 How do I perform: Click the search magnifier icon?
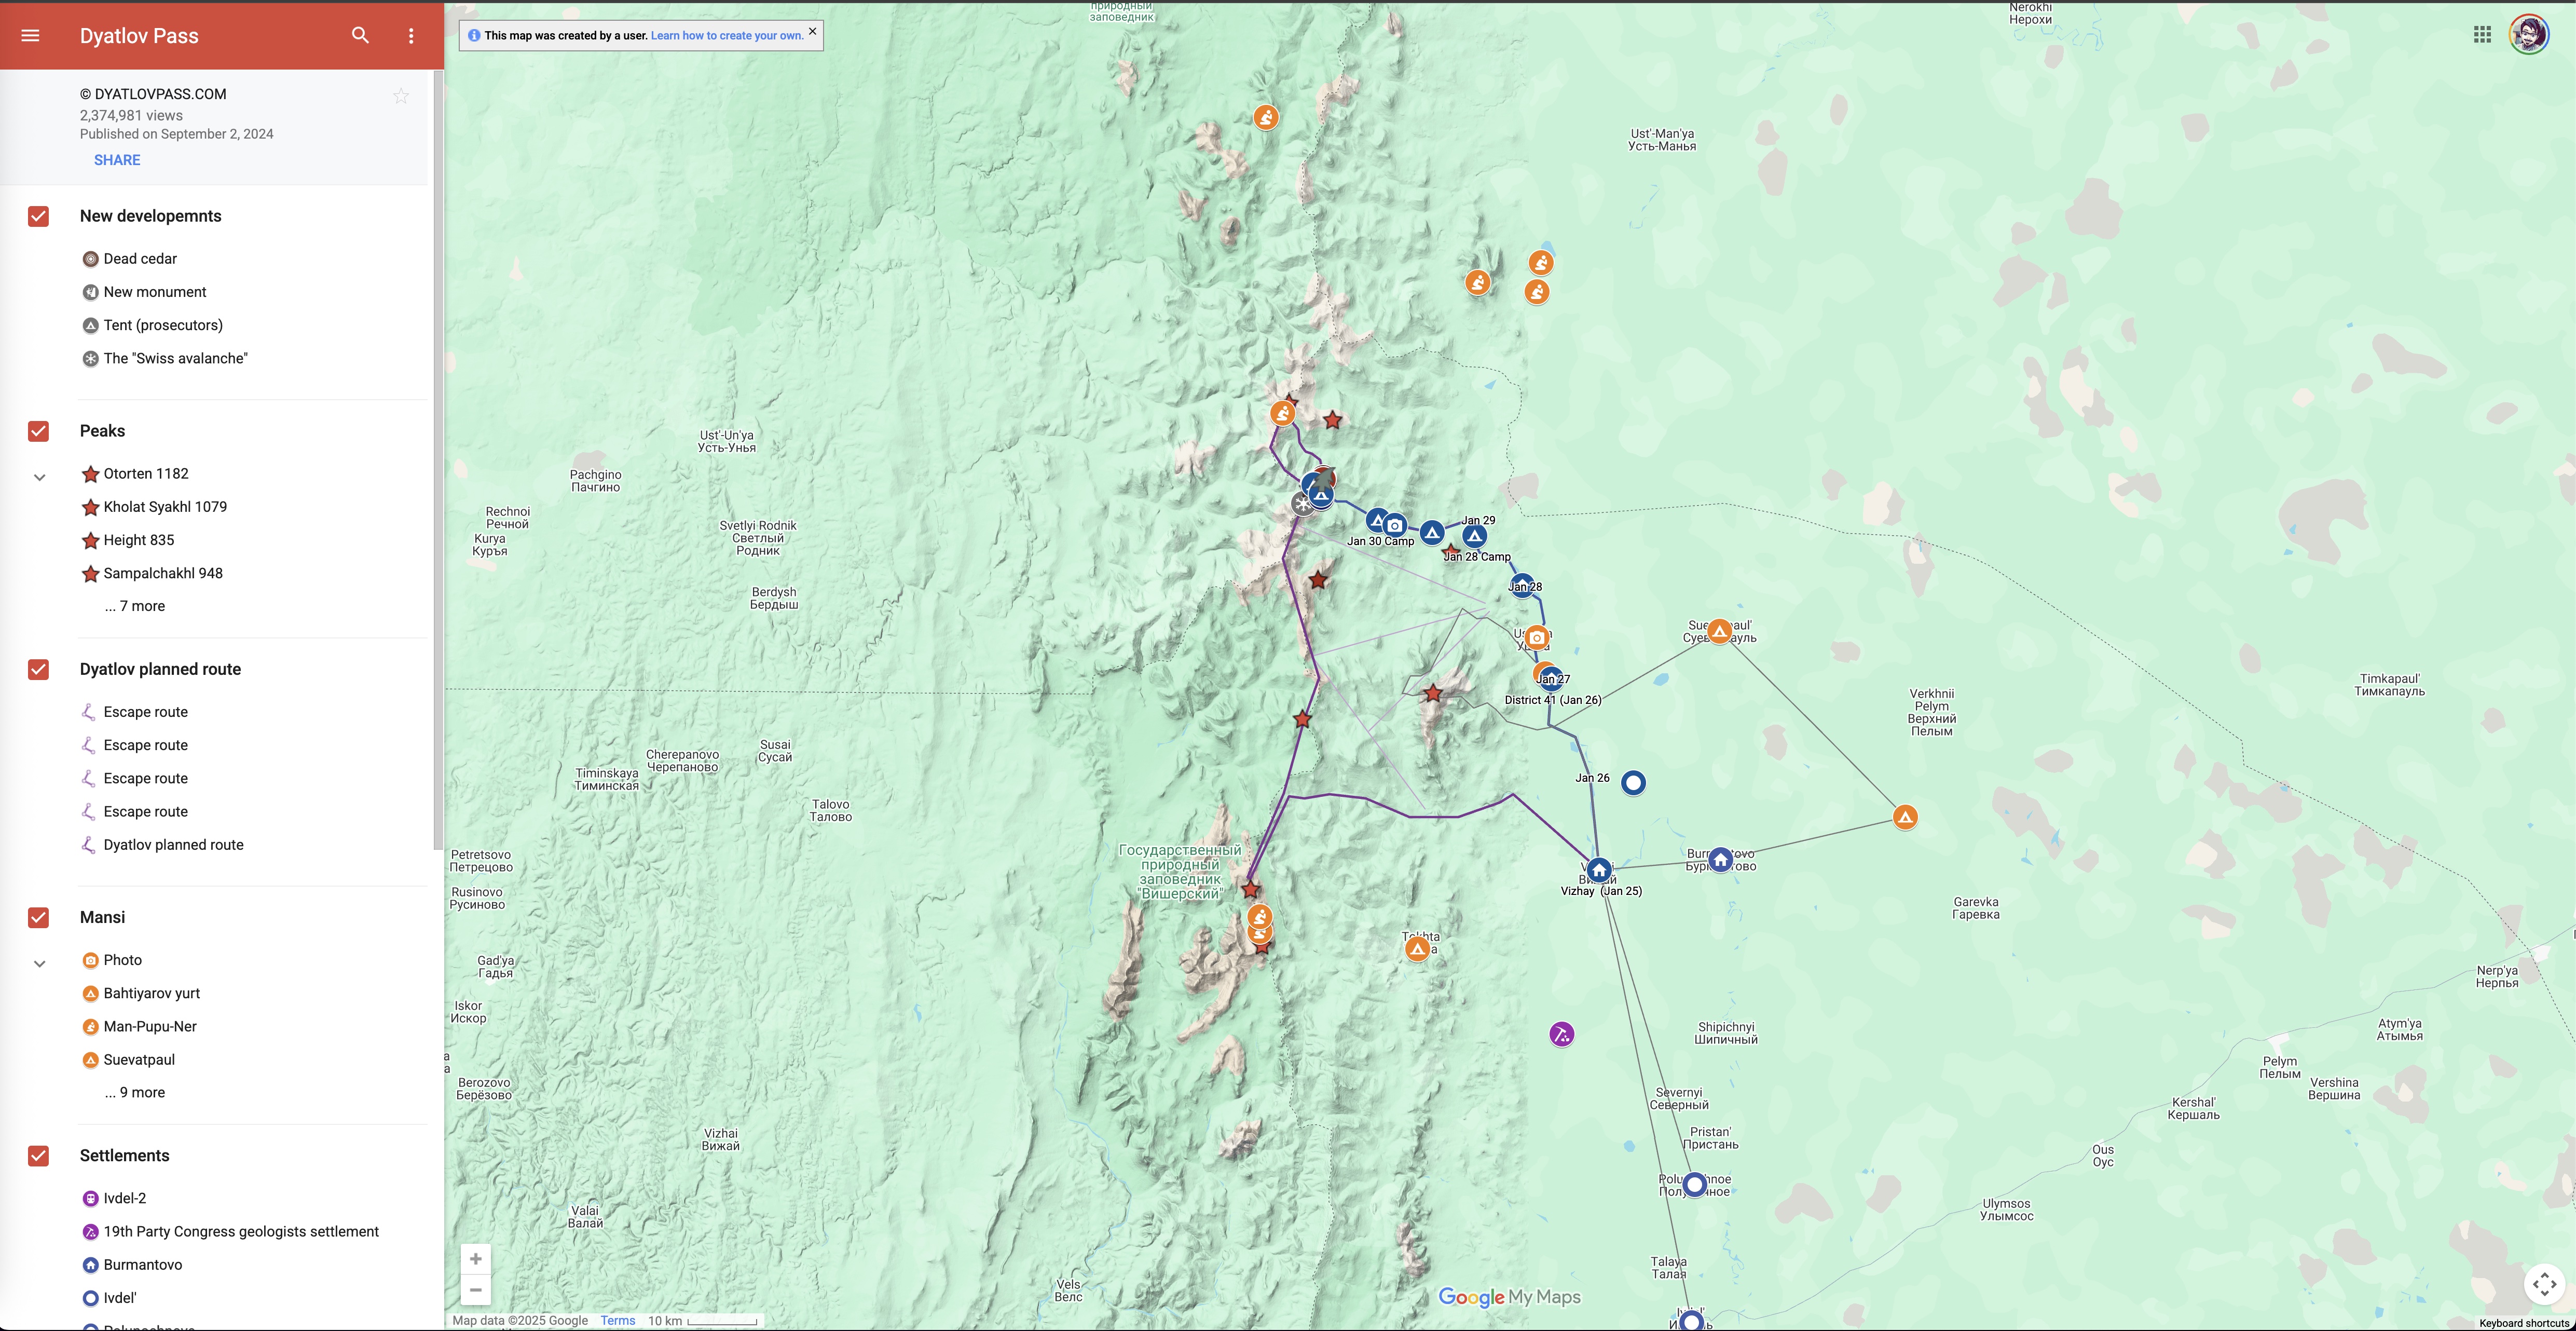pyautogui.click(x=360, y=36)
